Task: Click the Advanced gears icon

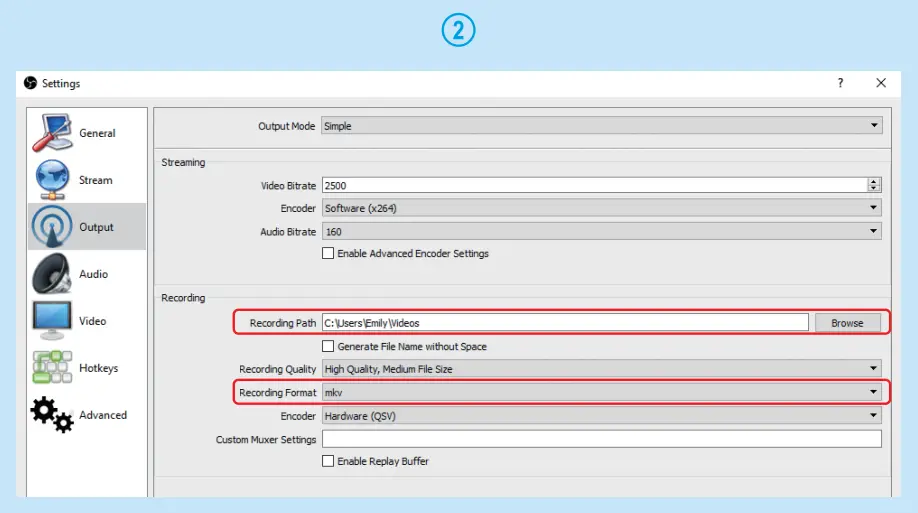Action: (52, 415)
